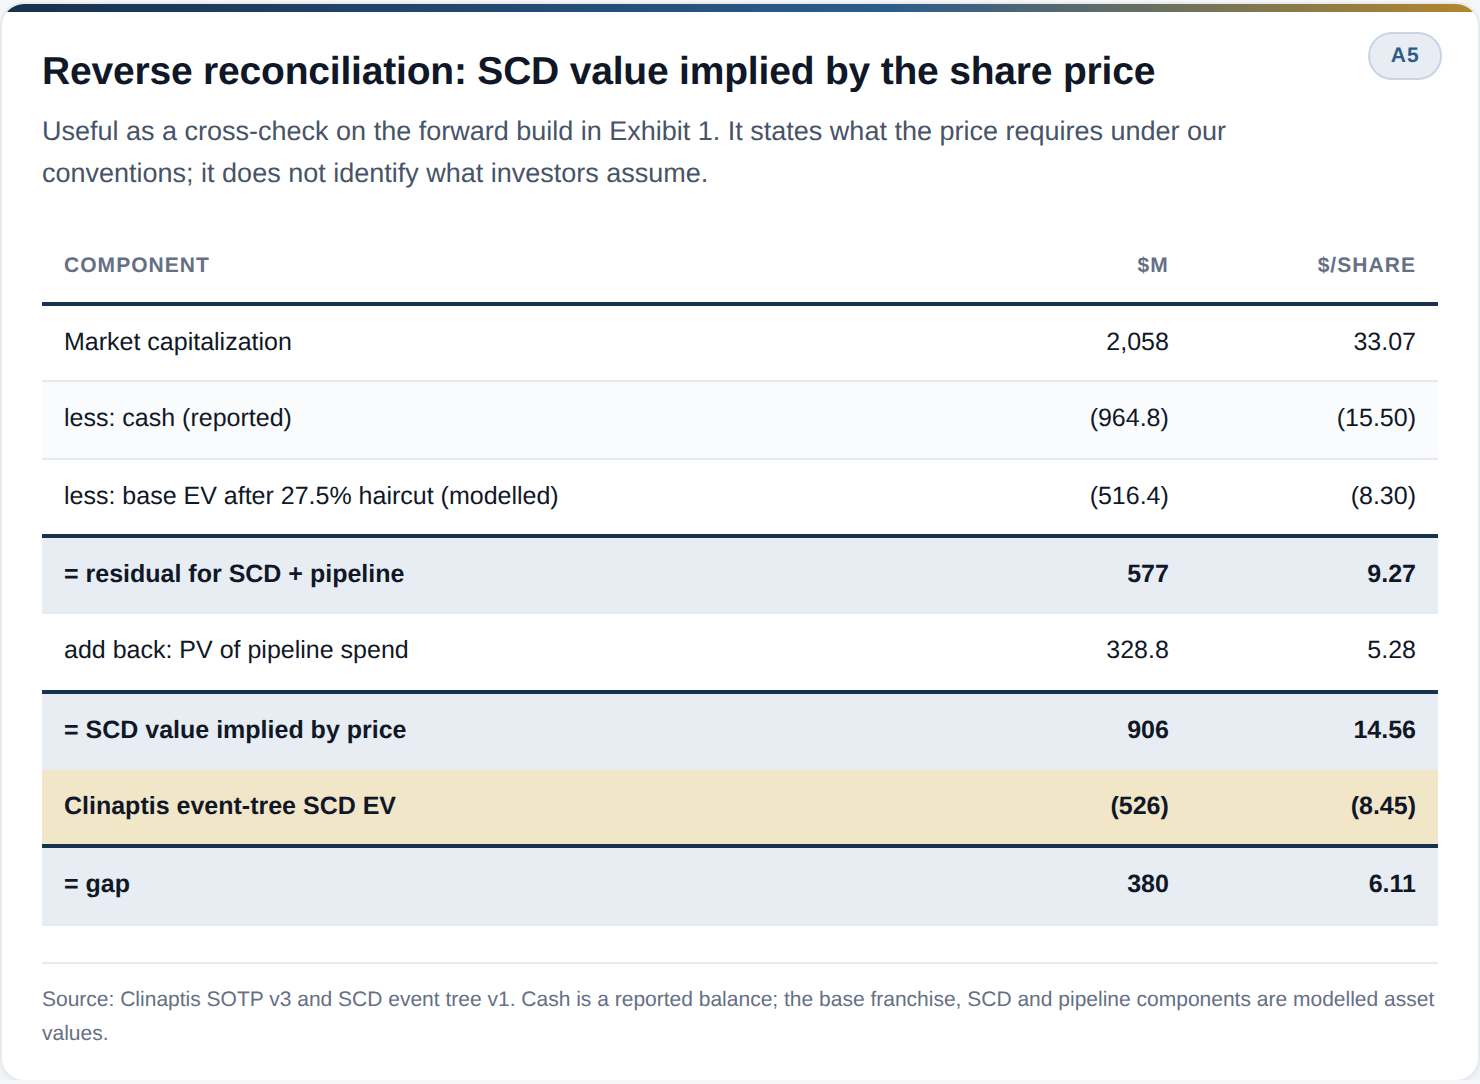This screenshot has height=1084, width=1480.
Task: Click the 9.27 residual per-share value
Action: [1391, 574]
